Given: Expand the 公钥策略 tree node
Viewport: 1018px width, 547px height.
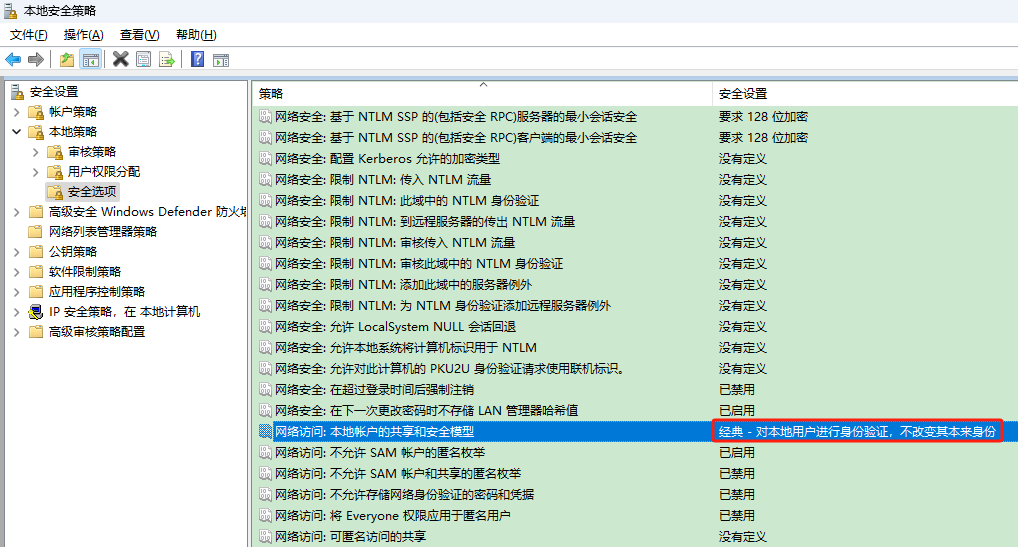Looking at the screenshot, I should 17,252.
